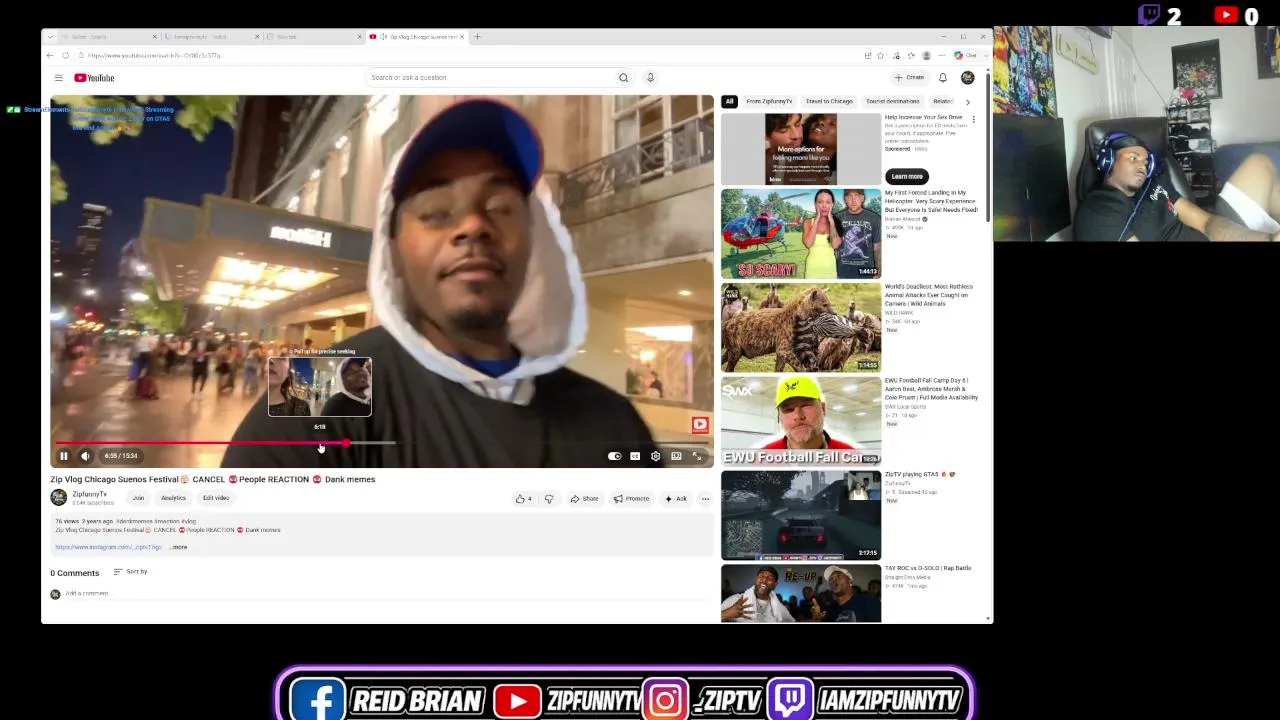Open the account avatar menu
The width and height of the screenshot is (1280, 720).
tap(967, 78)
